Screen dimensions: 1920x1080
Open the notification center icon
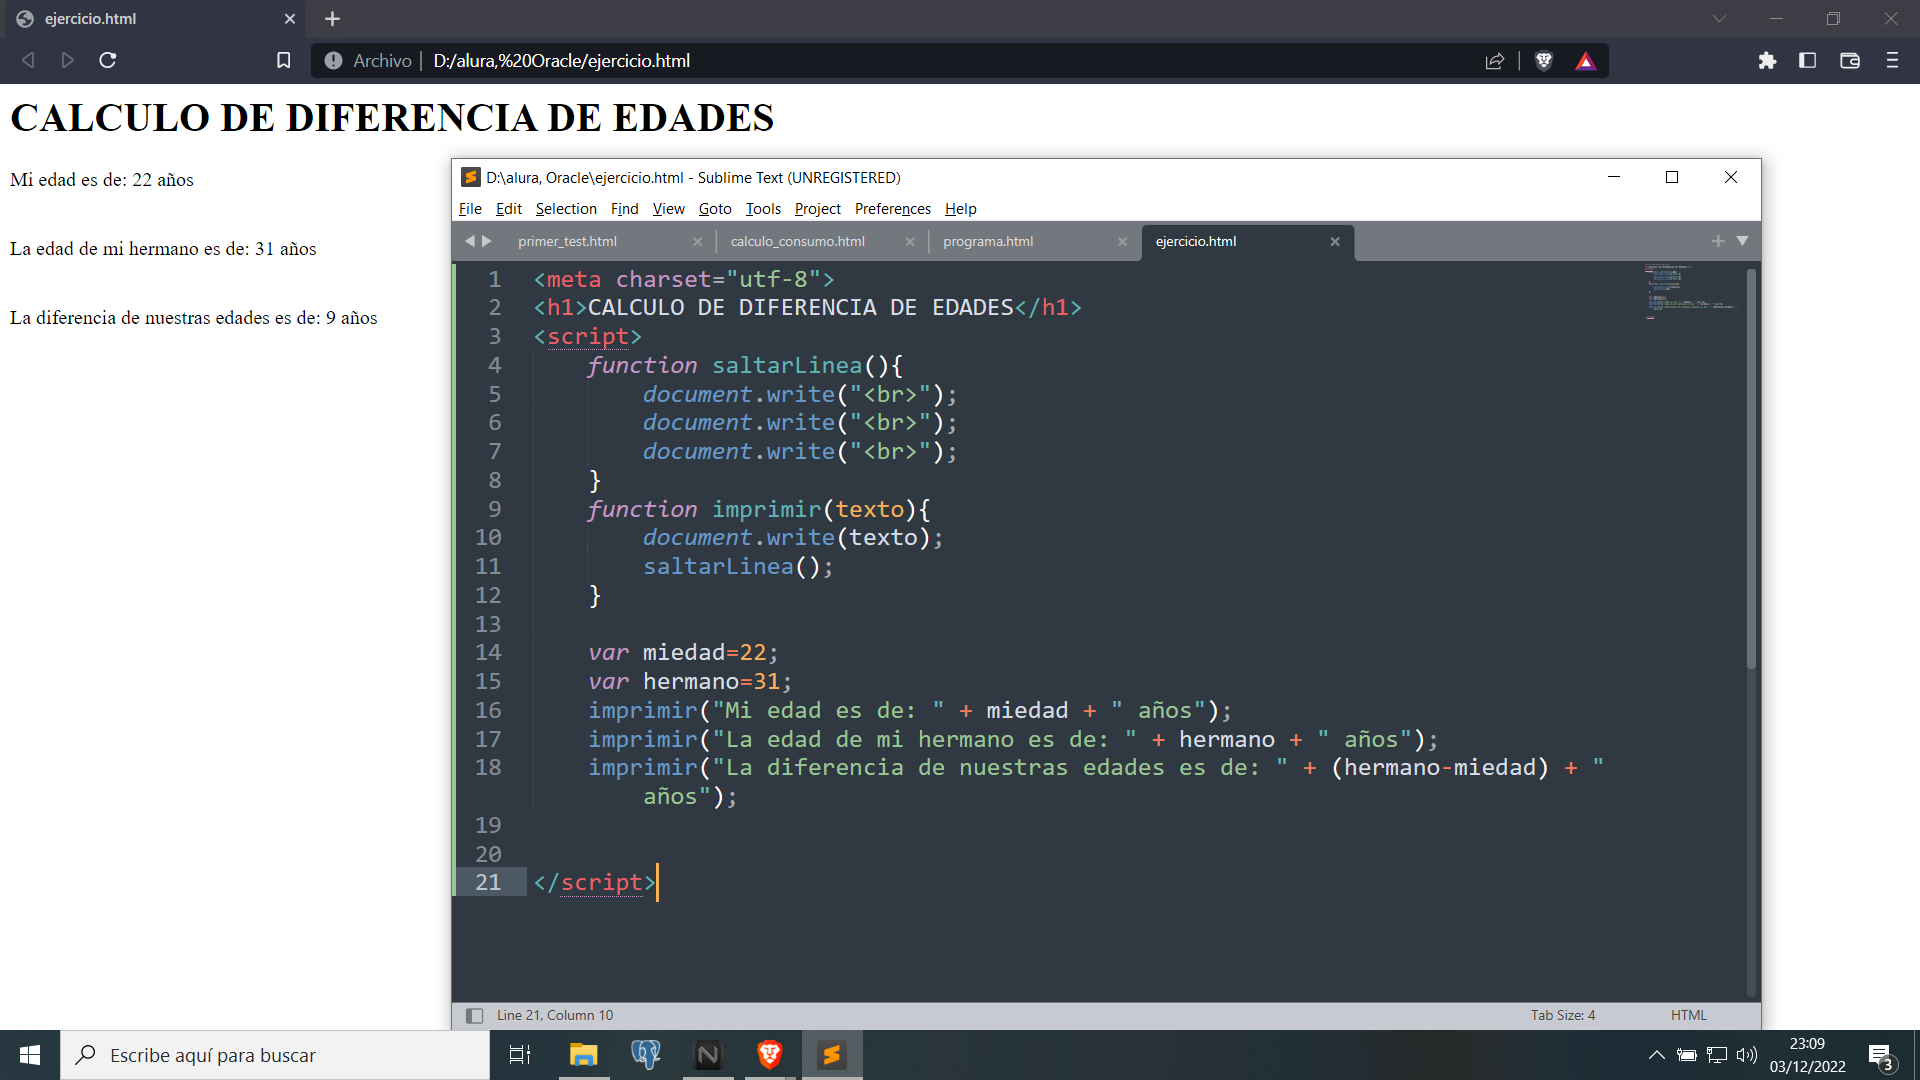coord(1881,1056)
